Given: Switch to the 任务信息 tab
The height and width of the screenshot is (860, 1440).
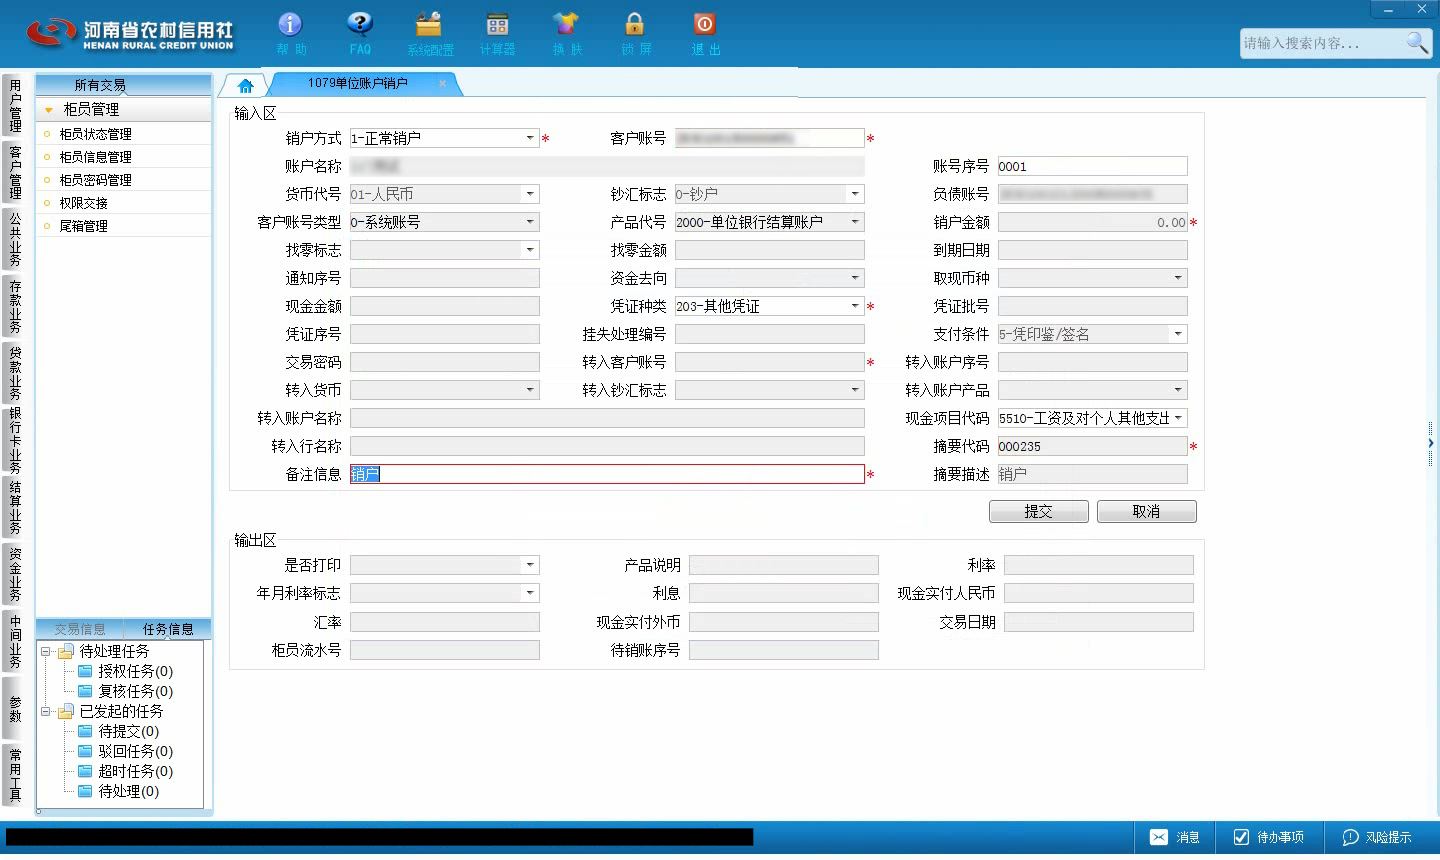Looking at the screenshot, I should (168, 629).
